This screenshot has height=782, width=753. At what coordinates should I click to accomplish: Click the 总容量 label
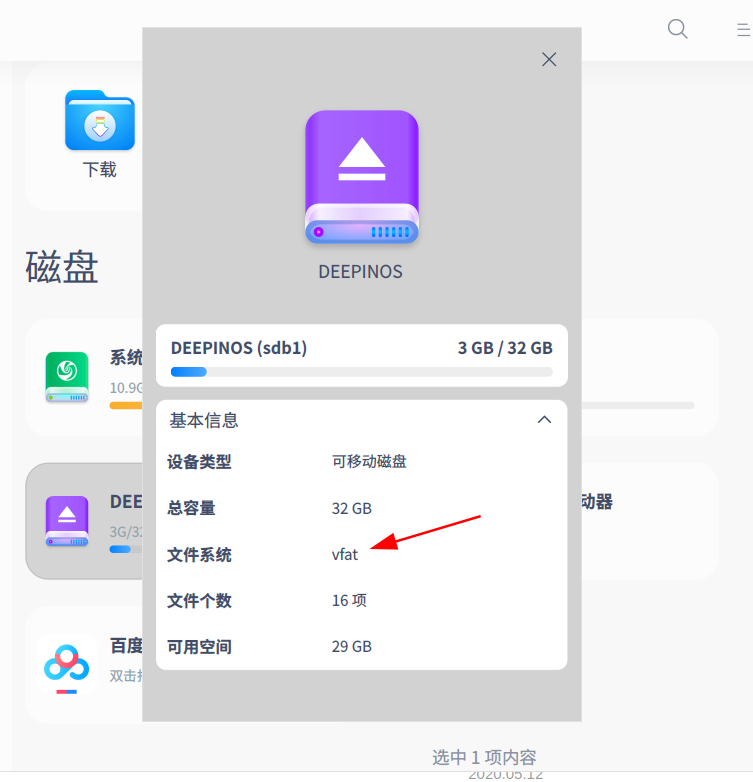191,508
